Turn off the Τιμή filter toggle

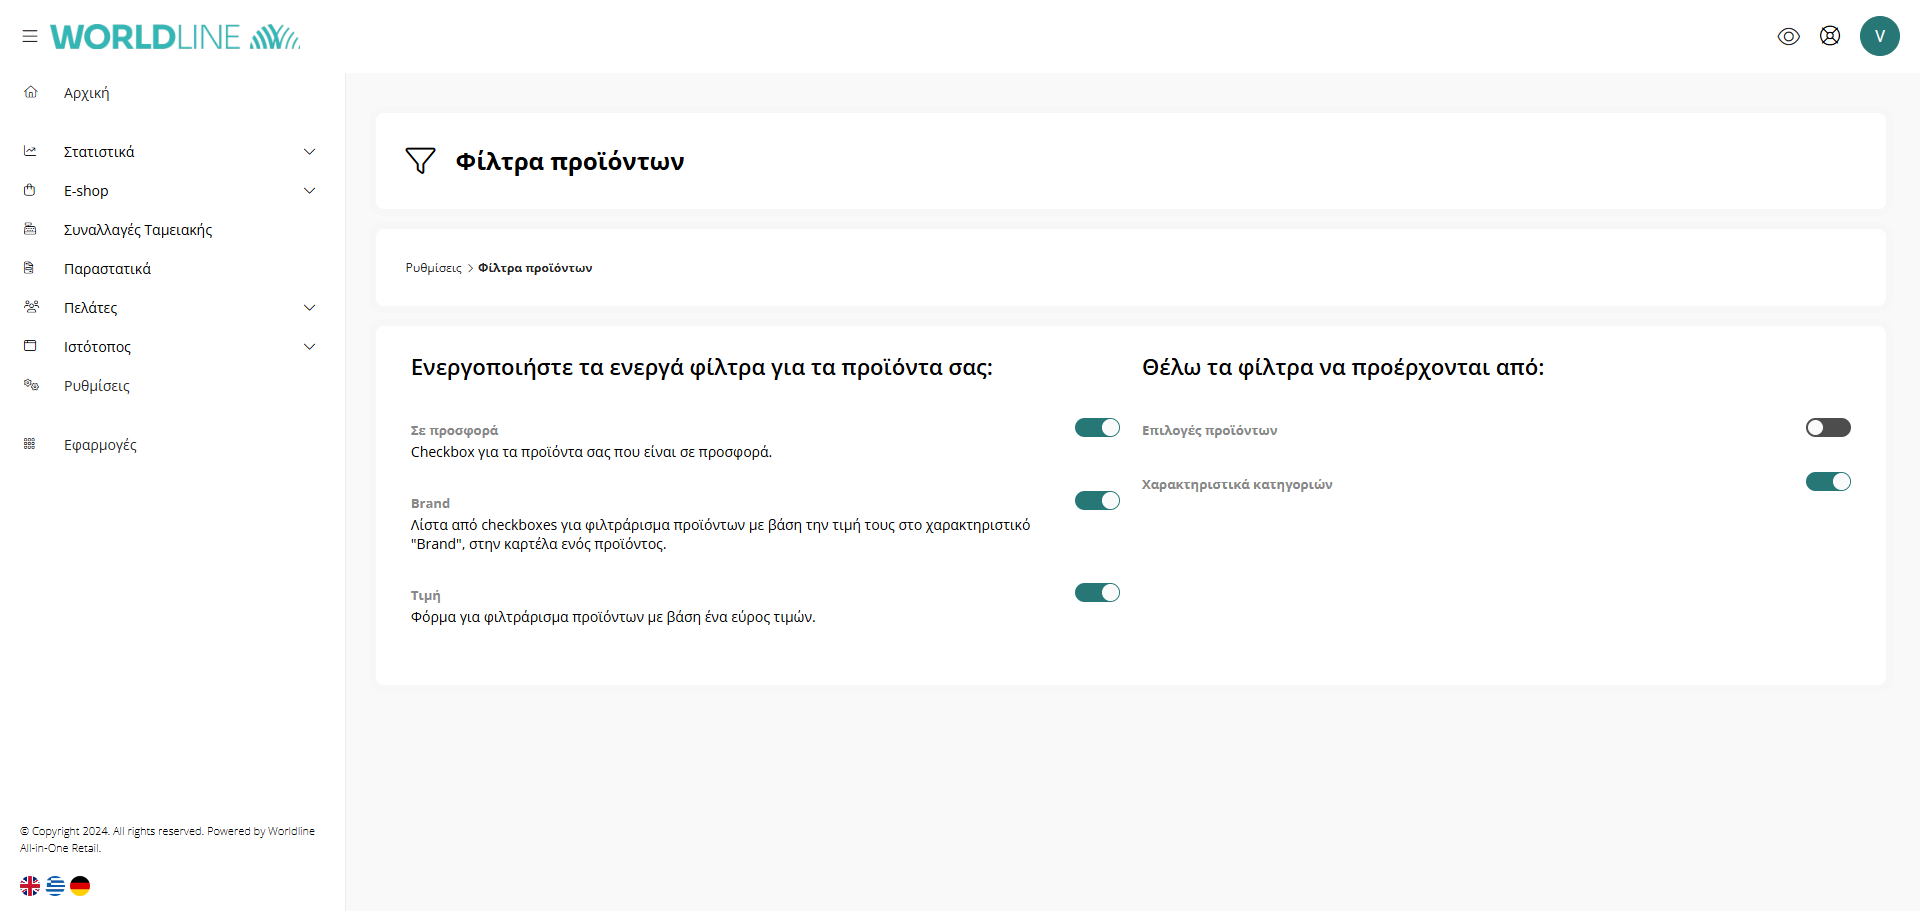(x=1097, y=593)
